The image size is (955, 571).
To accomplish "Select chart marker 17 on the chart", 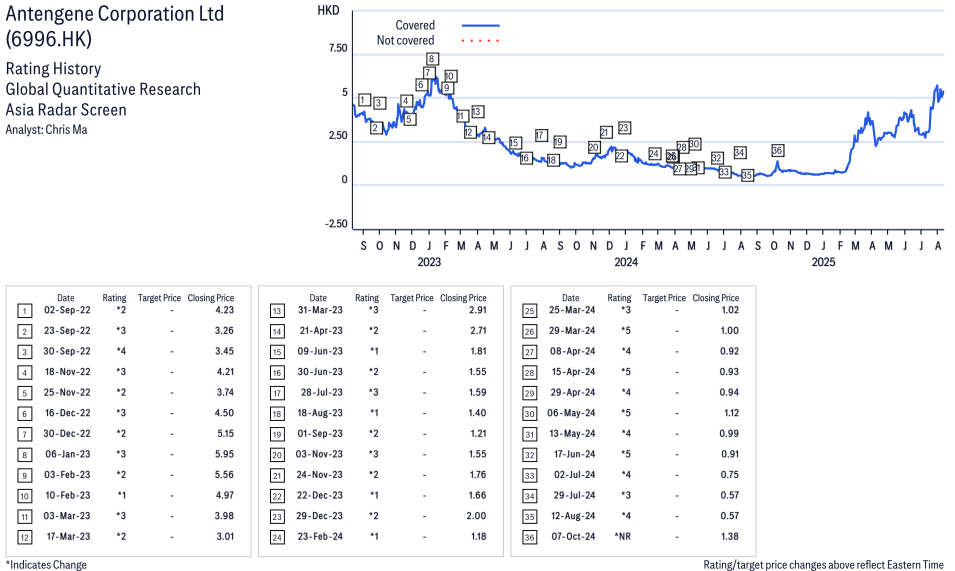I will point(541,135).
